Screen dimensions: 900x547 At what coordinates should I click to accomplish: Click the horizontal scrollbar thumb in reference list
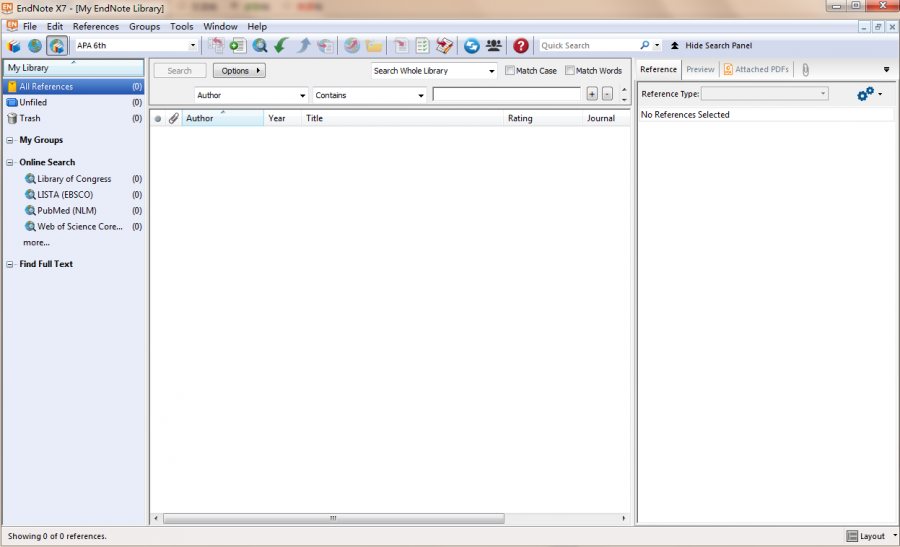tap(334, 518)
